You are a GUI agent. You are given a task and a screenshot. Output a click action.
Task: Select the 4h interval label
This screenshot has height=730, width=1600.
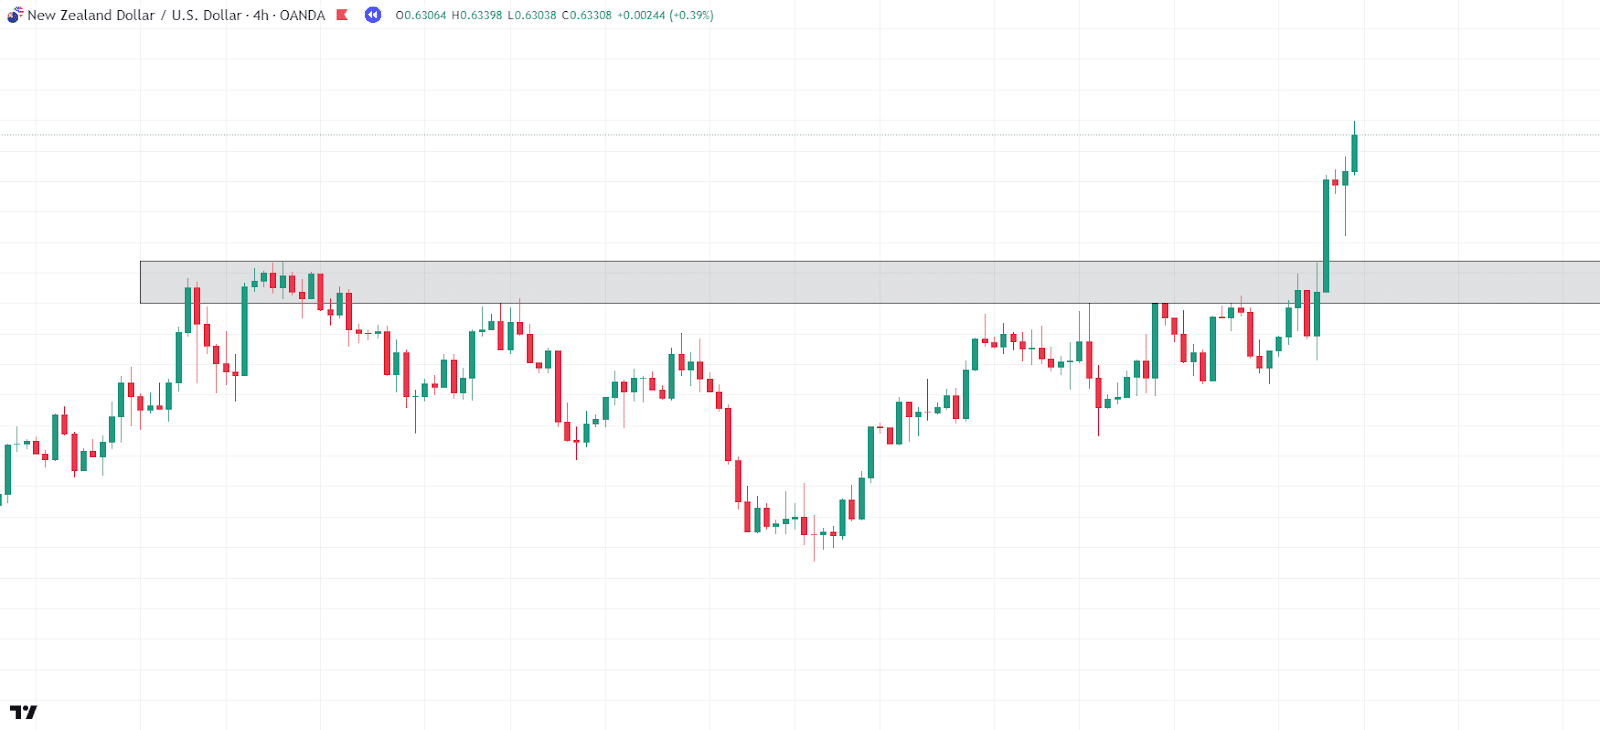tap(260, 15)
